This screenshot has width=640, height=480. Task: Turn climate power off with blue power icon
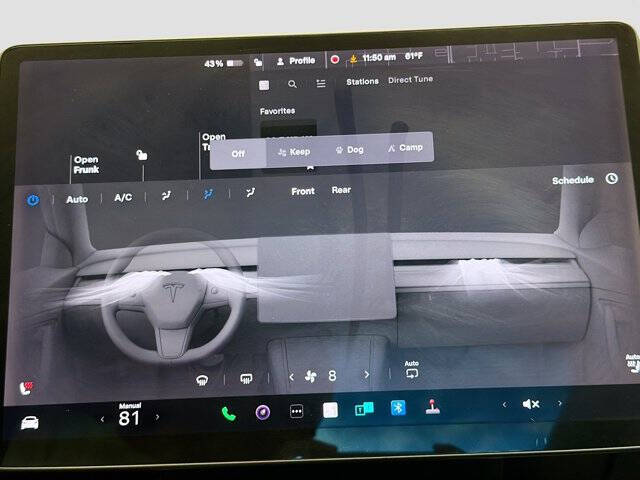(x=33, y=200)
